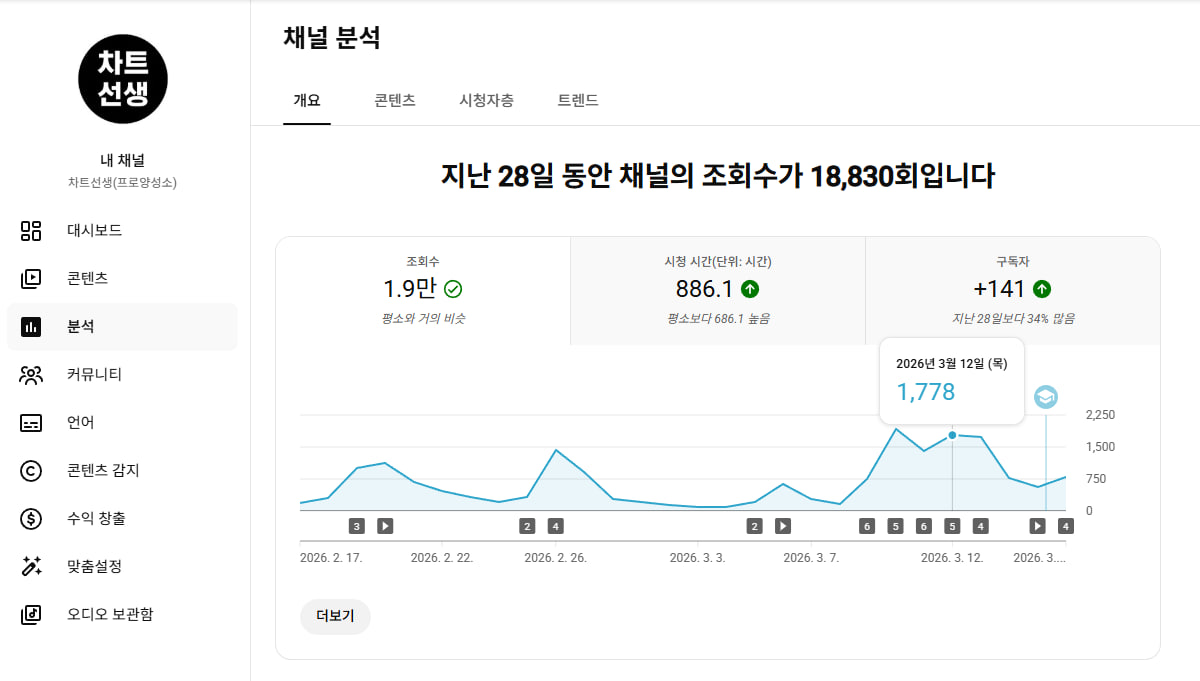
Task: Open the 대시보드 icon in the sidebar
Action: point(31,231)
